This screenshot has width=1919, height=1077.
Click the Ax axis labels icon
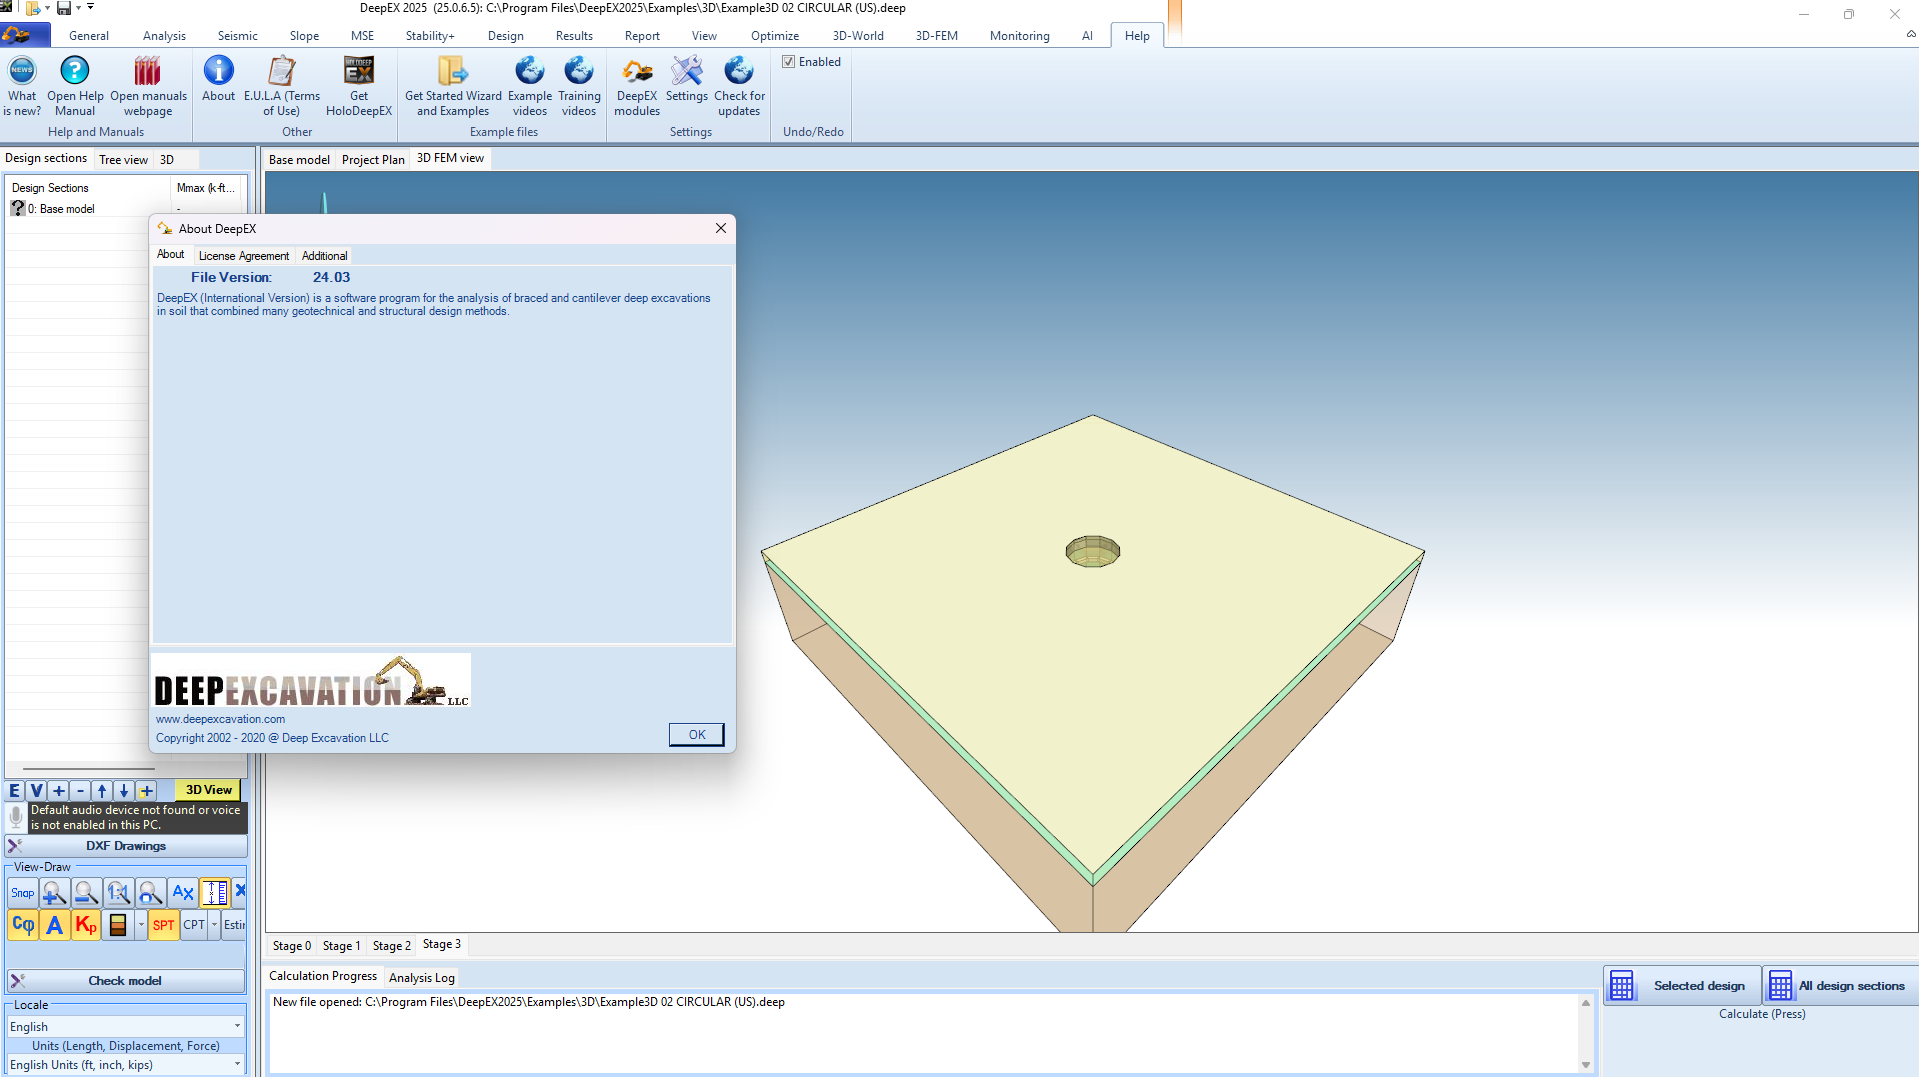click(x=183, y=893)
